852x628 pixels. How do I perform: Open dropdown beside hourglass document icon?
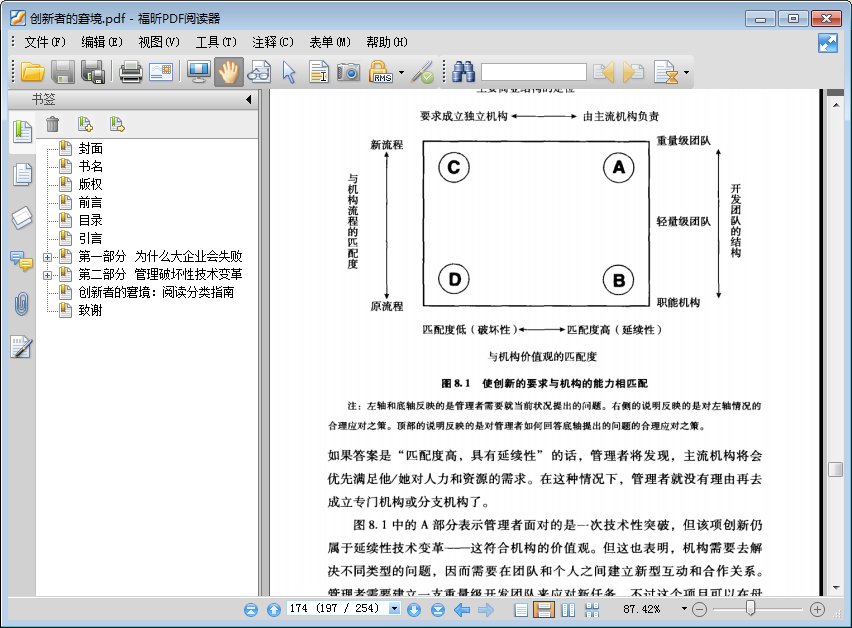coord(686,72)
